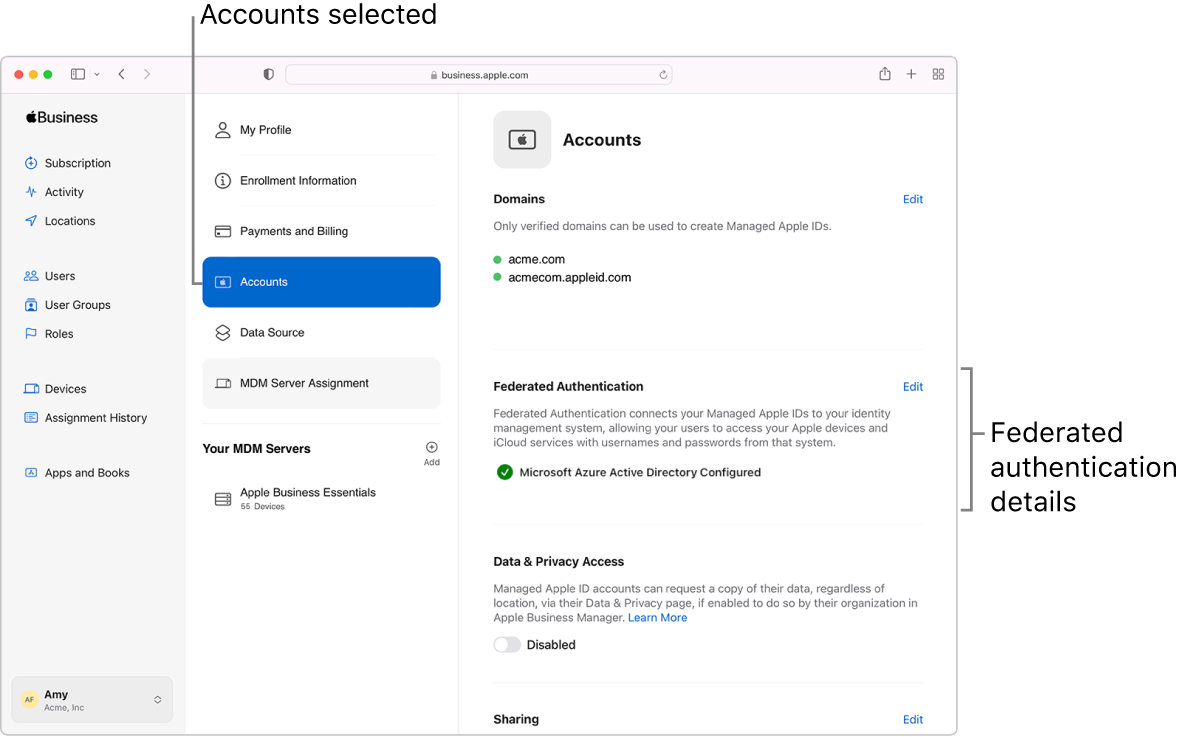
Task: Edit the Federated Authentication settings
Action: (x=912, y=386)
